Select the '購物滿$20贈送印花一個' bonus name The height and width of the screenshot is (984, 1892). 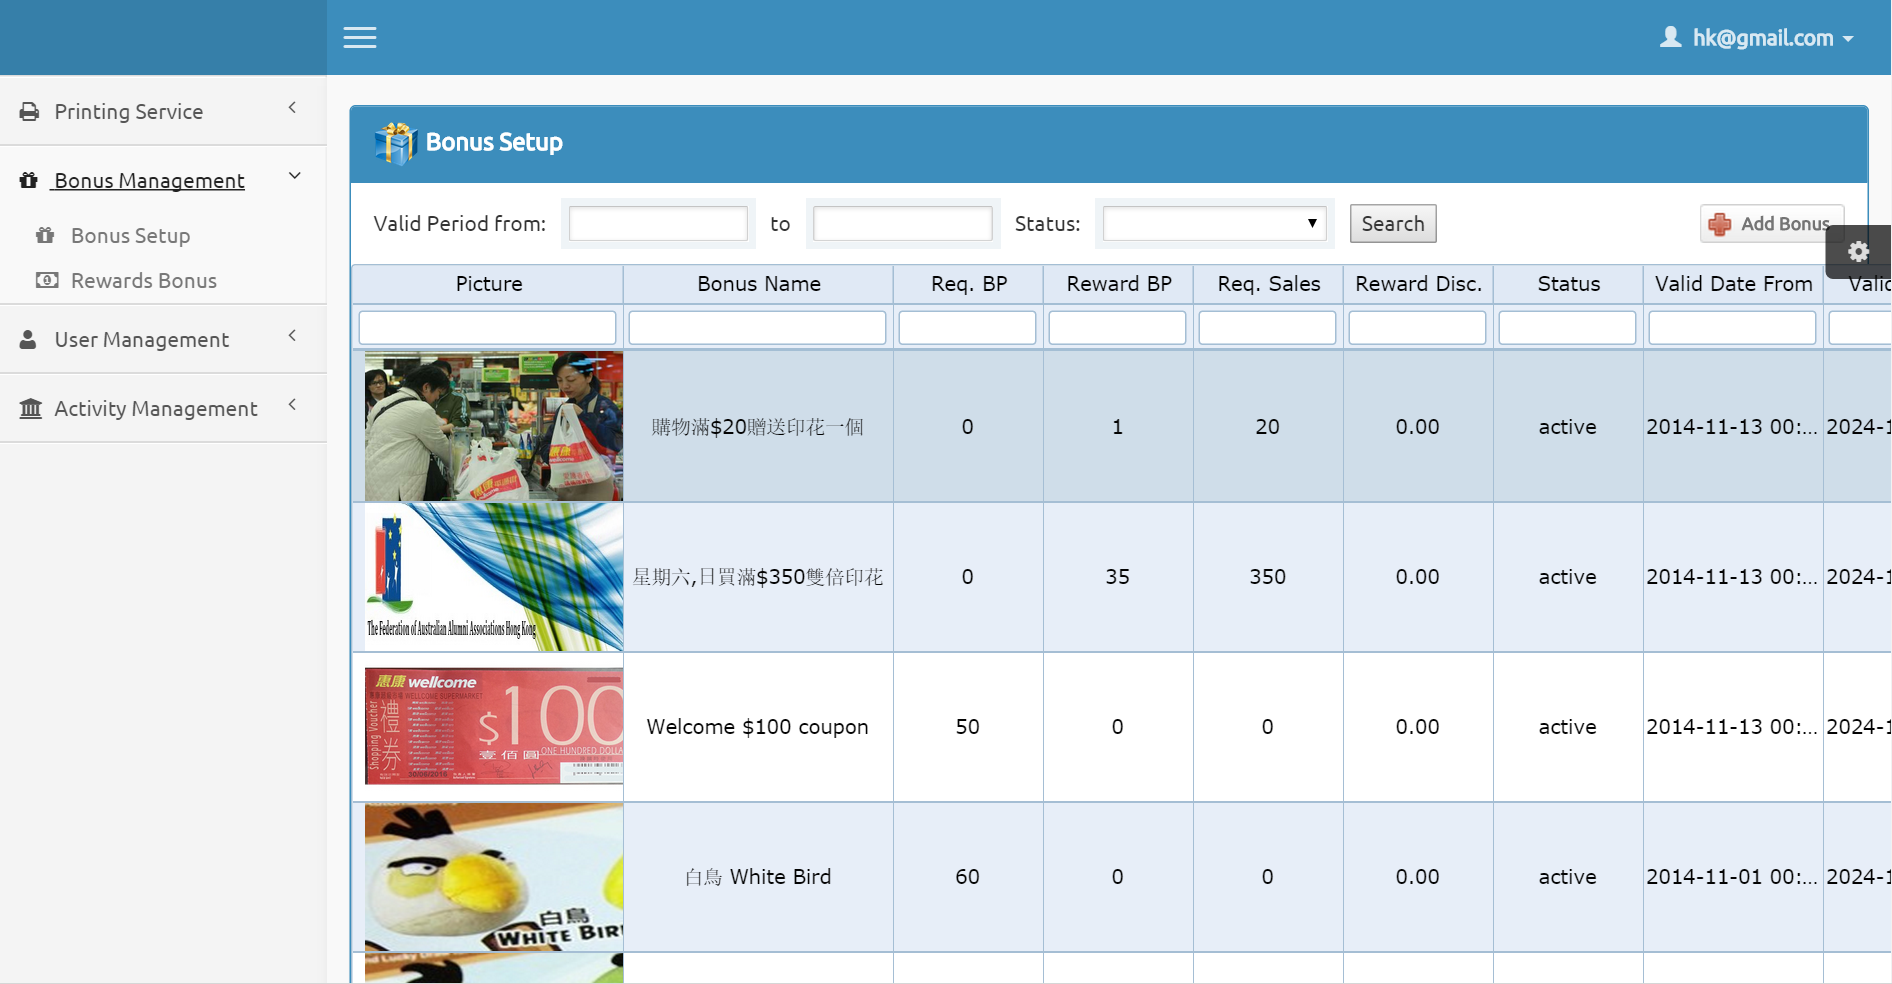[758, 427]
